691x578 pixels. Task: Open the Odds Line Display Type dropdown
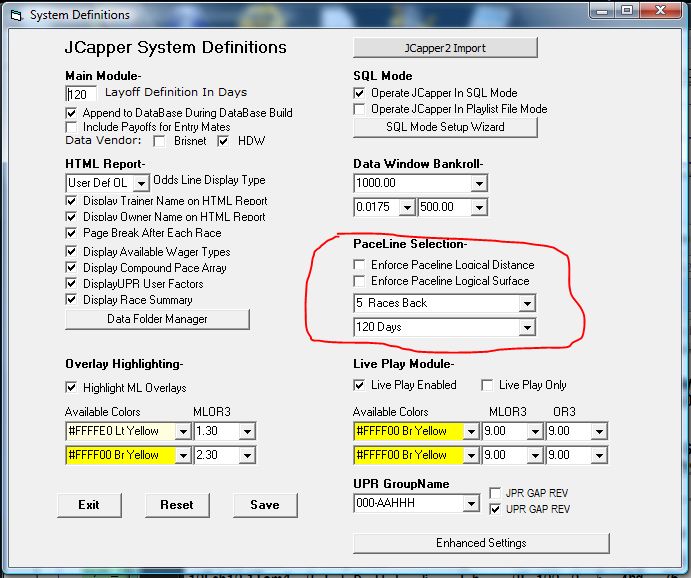[140, 183]
